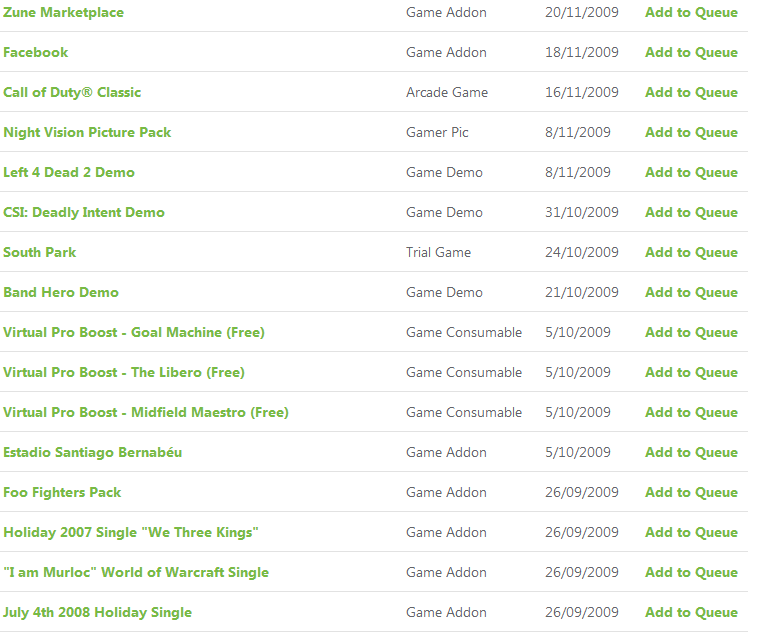This screenshot has height=632, width=774.
Task: Add Night Vision Picture Pack to queue
Action: pyautogui.click(x=691, y=132)
